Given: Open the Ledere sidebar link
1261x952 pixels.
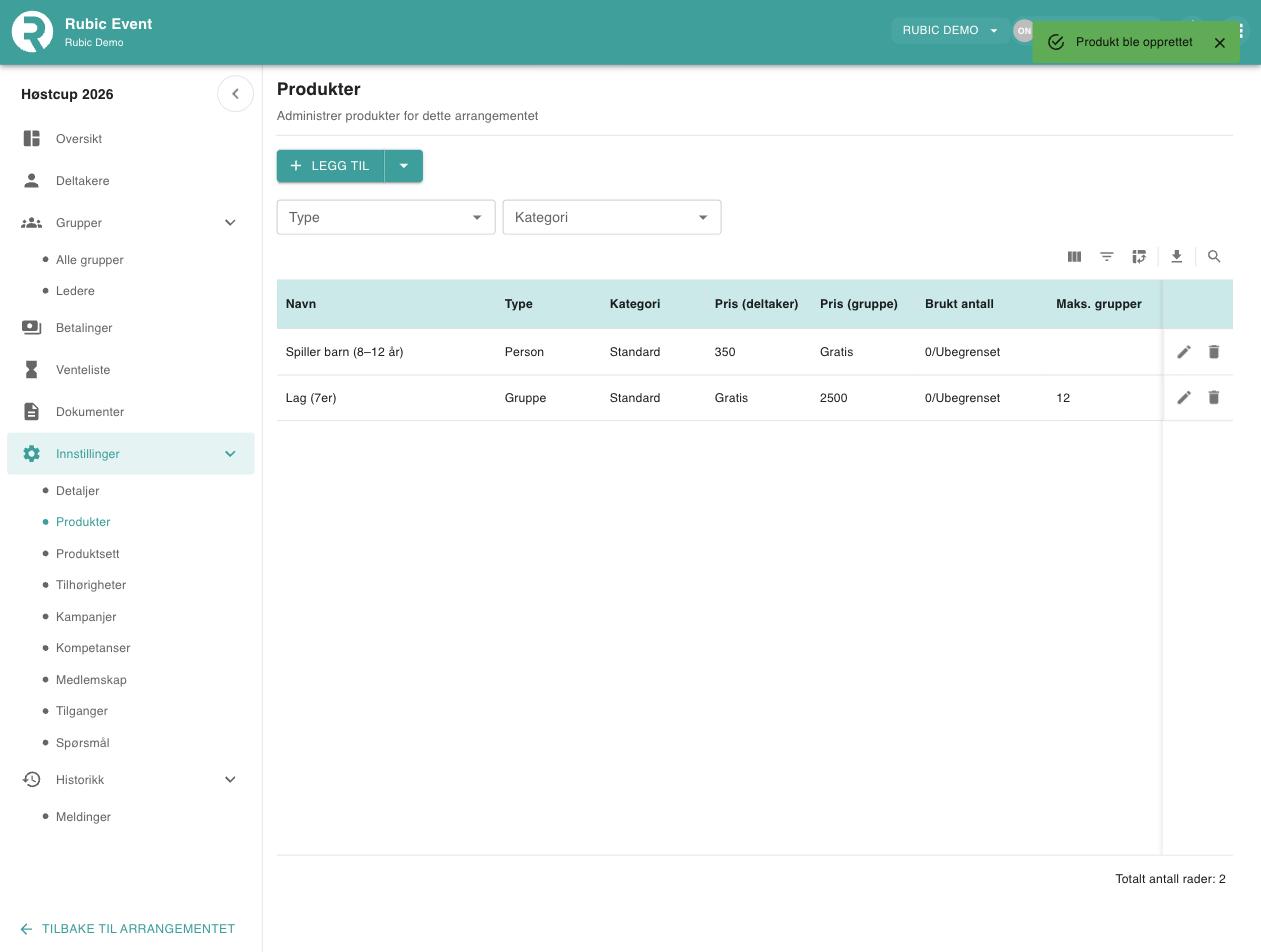Looking at the screenshot, I should 75,291.
